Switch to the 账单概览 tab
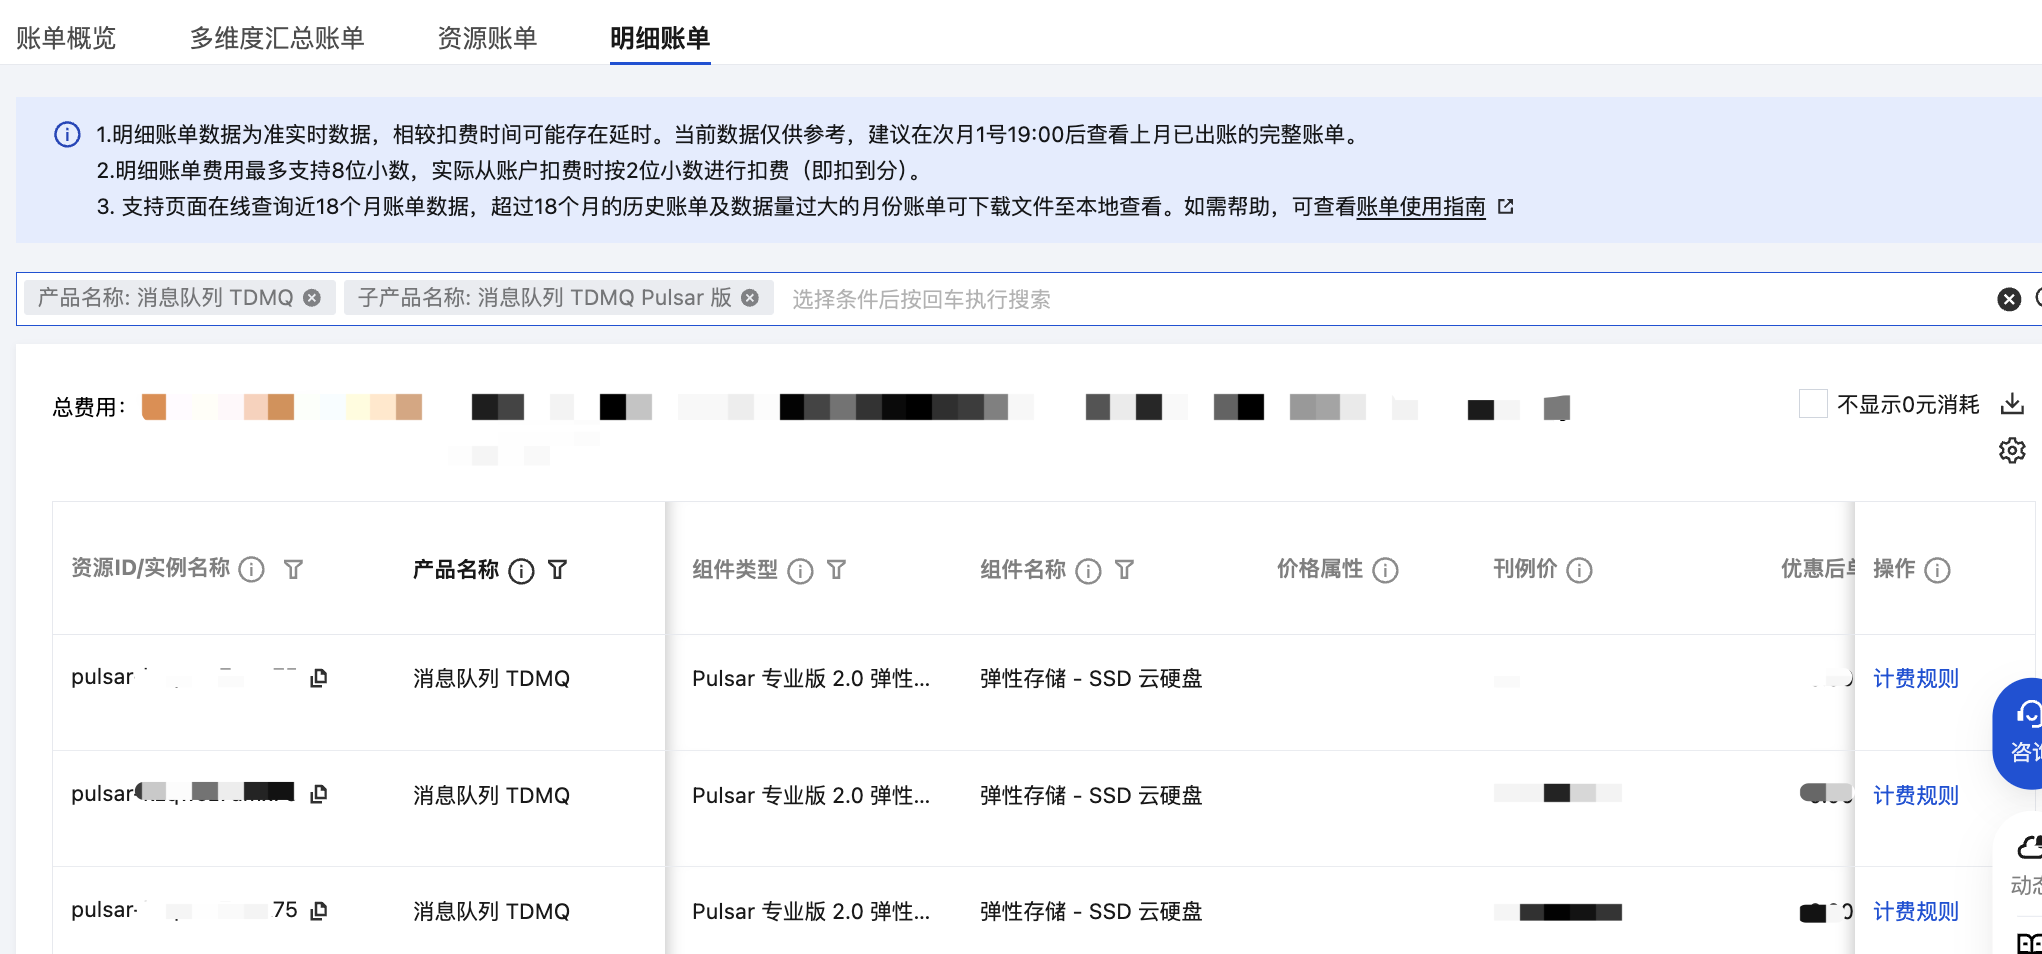Screen dimensions: 2042x954 pos(66,38)
